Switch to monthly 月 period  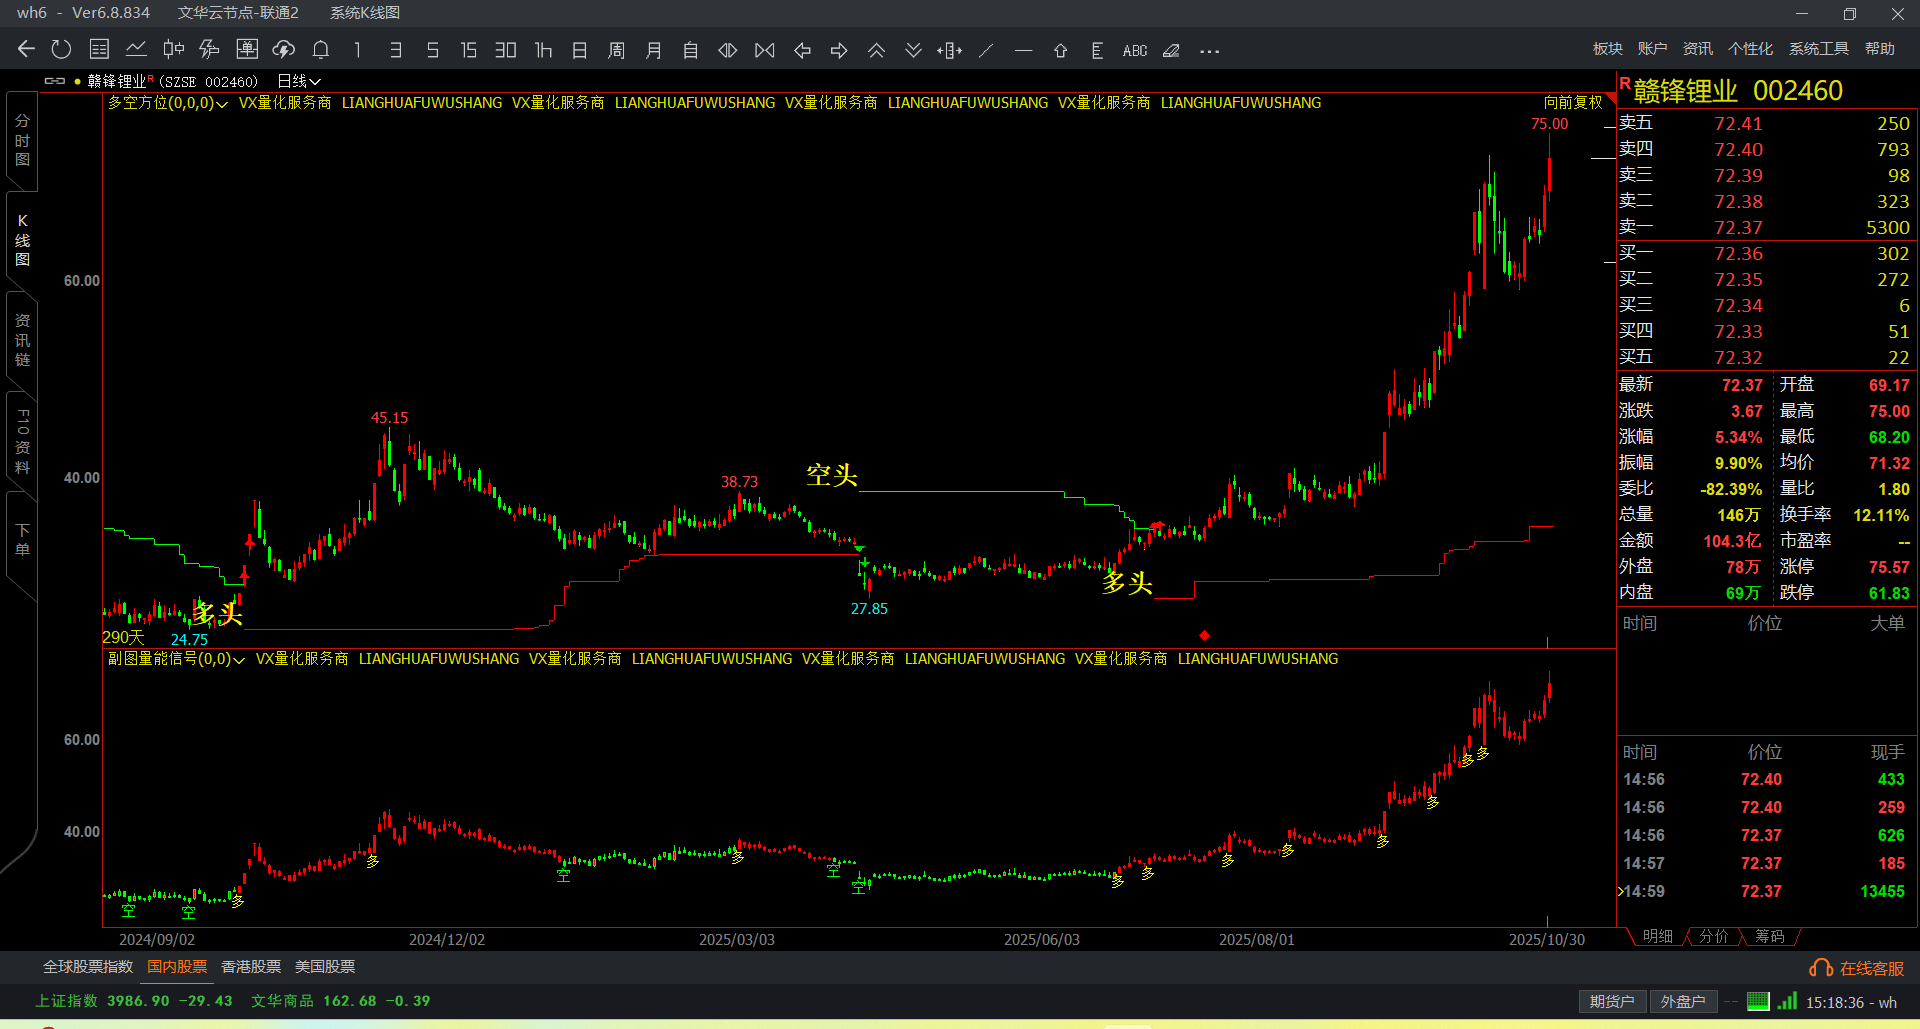pyautogui.click(x=654, y=49)
